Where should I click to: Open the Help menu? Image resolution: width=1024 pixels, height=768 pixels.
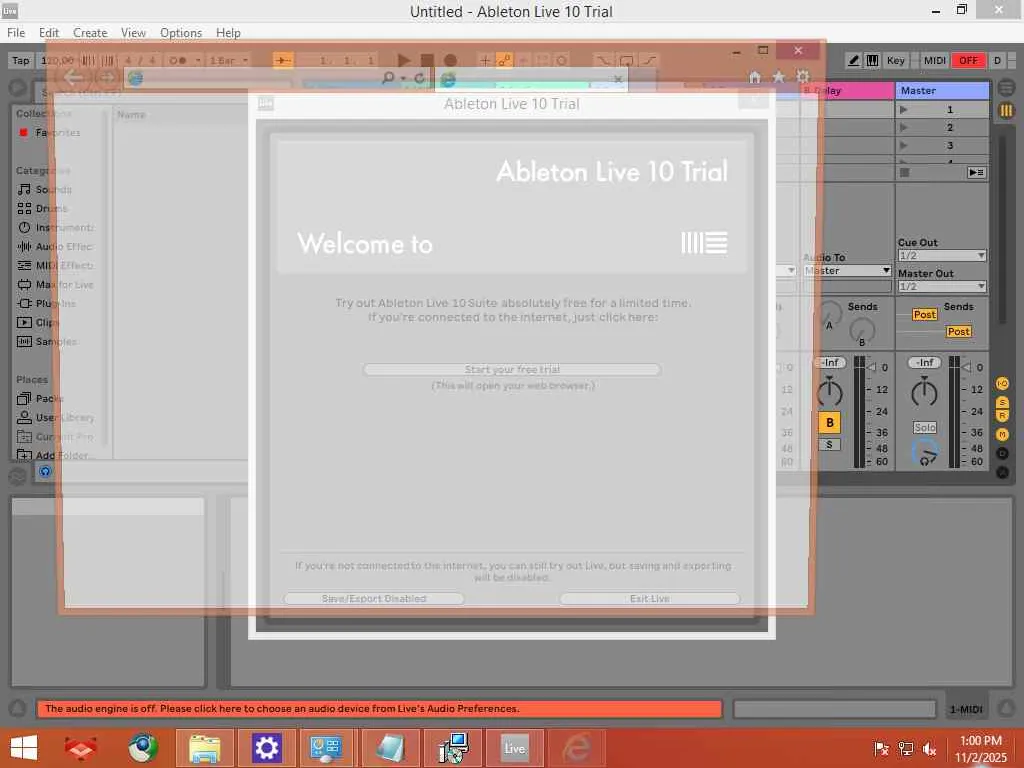coord(228,33)
